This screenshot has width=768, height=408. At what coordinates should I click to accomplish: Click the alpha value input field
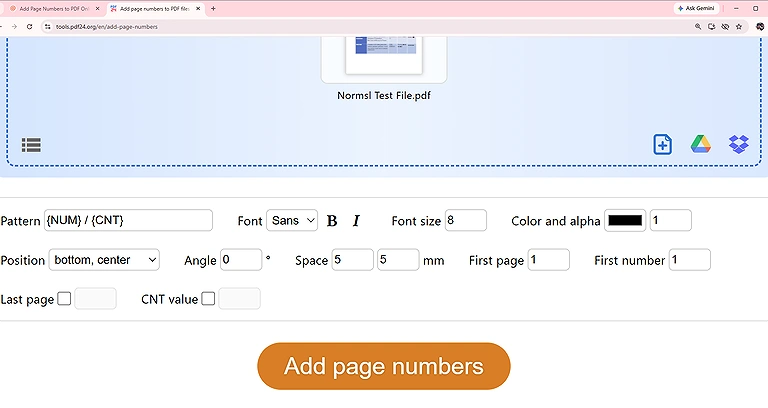coord(671,220)
